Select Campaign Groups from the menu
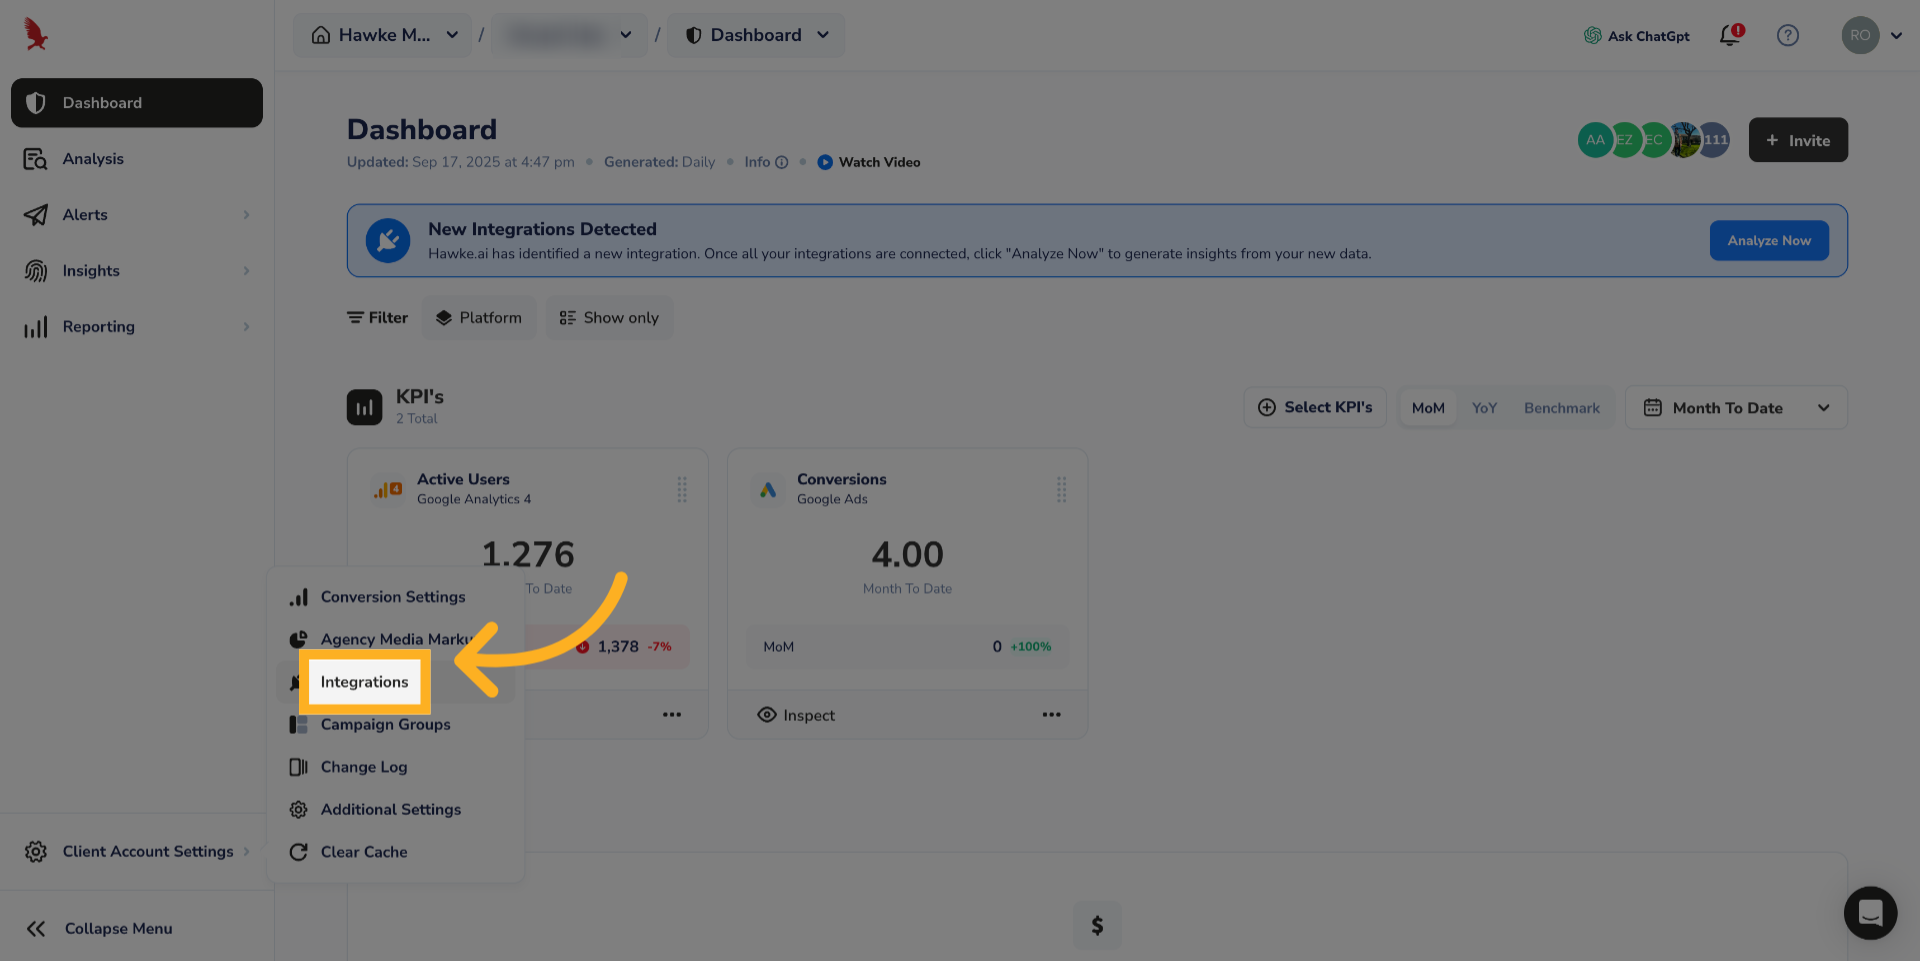The height and width of the screenshot is (961, 1920). tap(396, 725)
